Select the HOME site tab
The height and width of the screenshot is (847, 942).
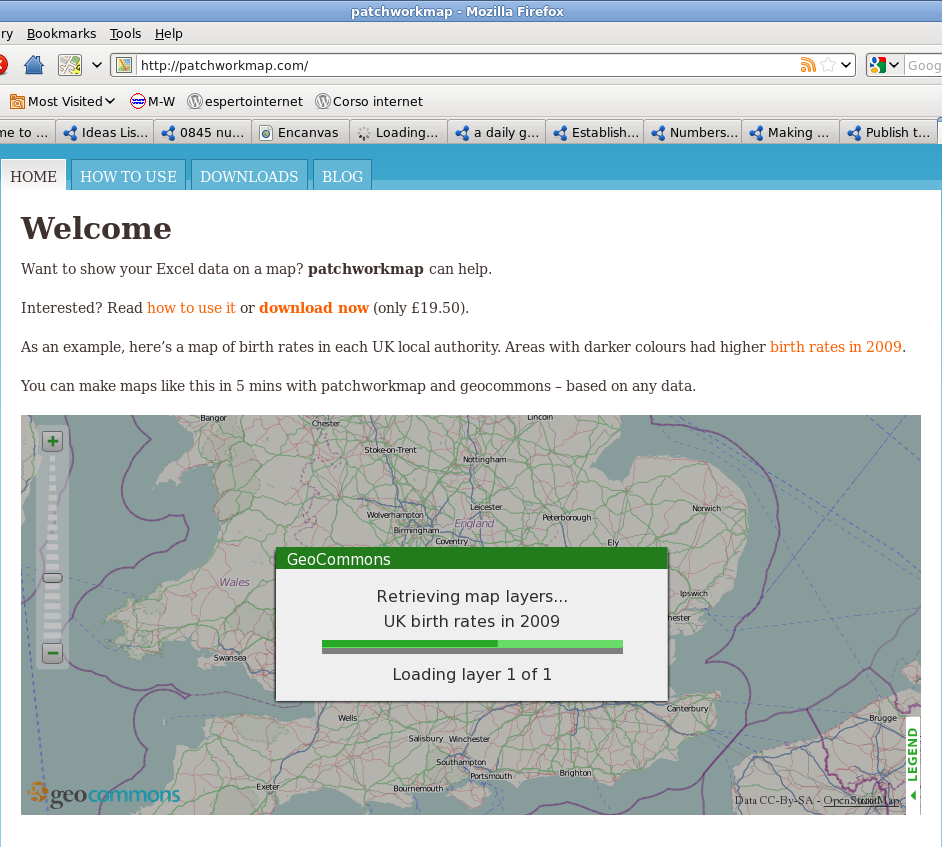[x=34, y=176]
